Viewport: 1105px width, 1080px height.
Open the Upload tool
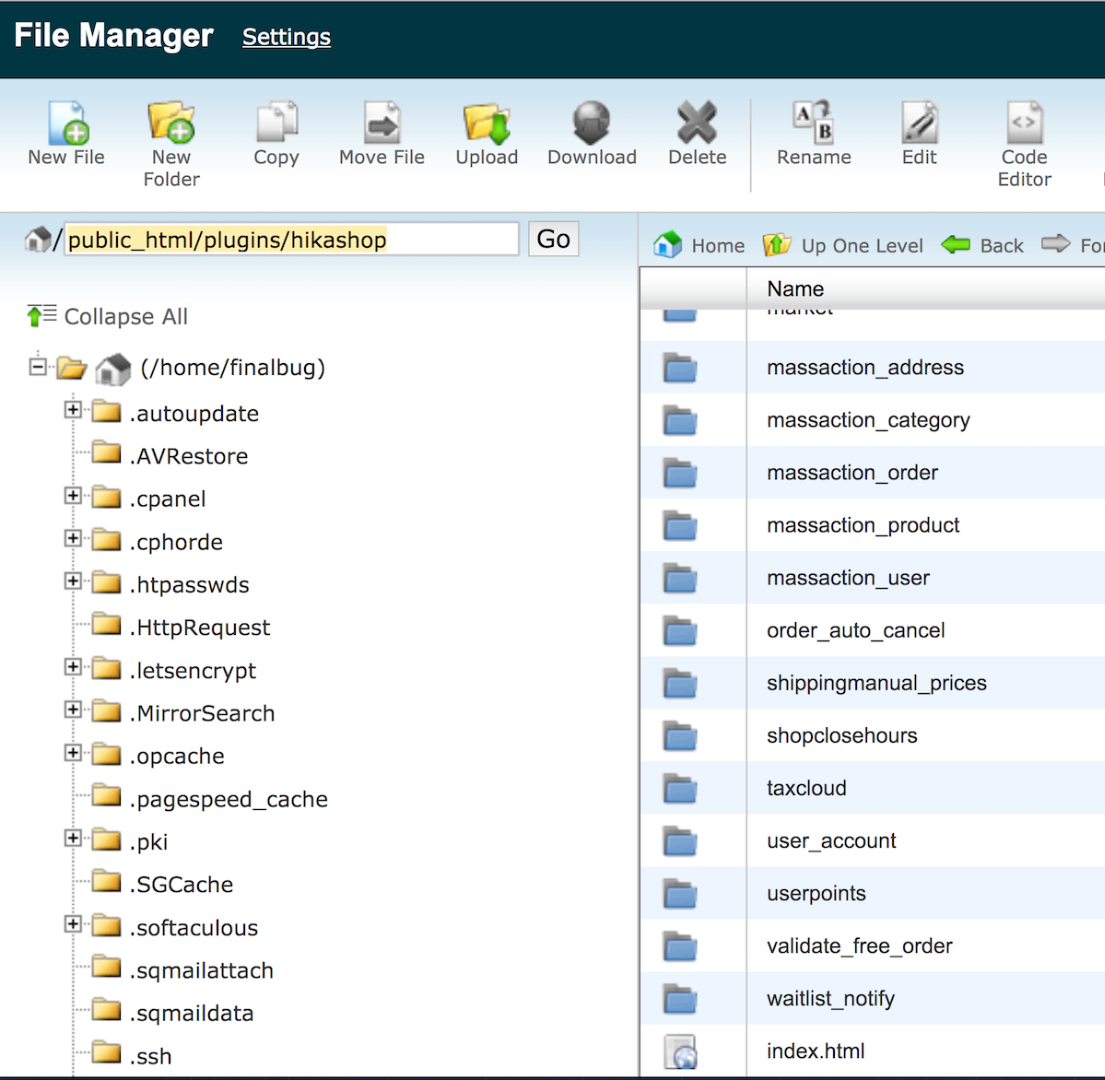click(486, 125)
